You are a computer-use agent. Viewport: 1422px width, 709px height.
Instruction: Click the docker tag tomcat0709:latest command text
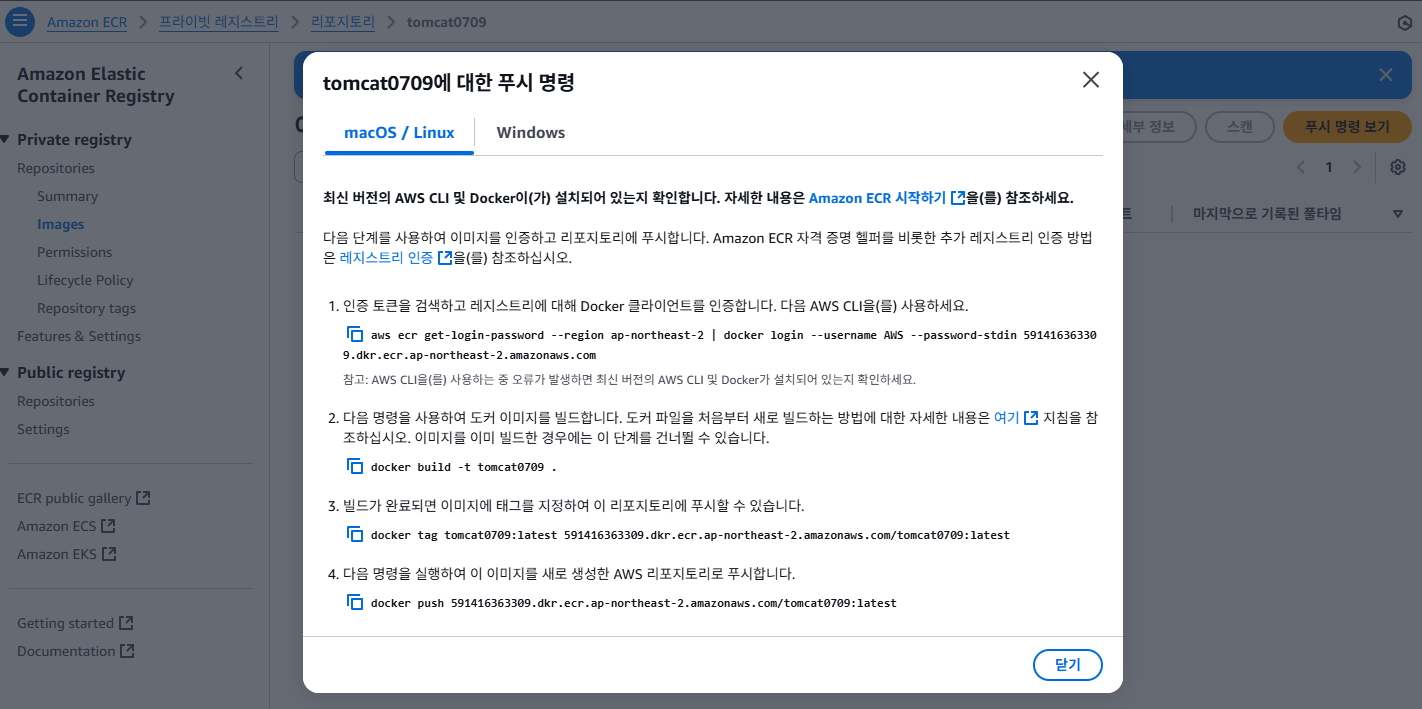coord(690,535)
